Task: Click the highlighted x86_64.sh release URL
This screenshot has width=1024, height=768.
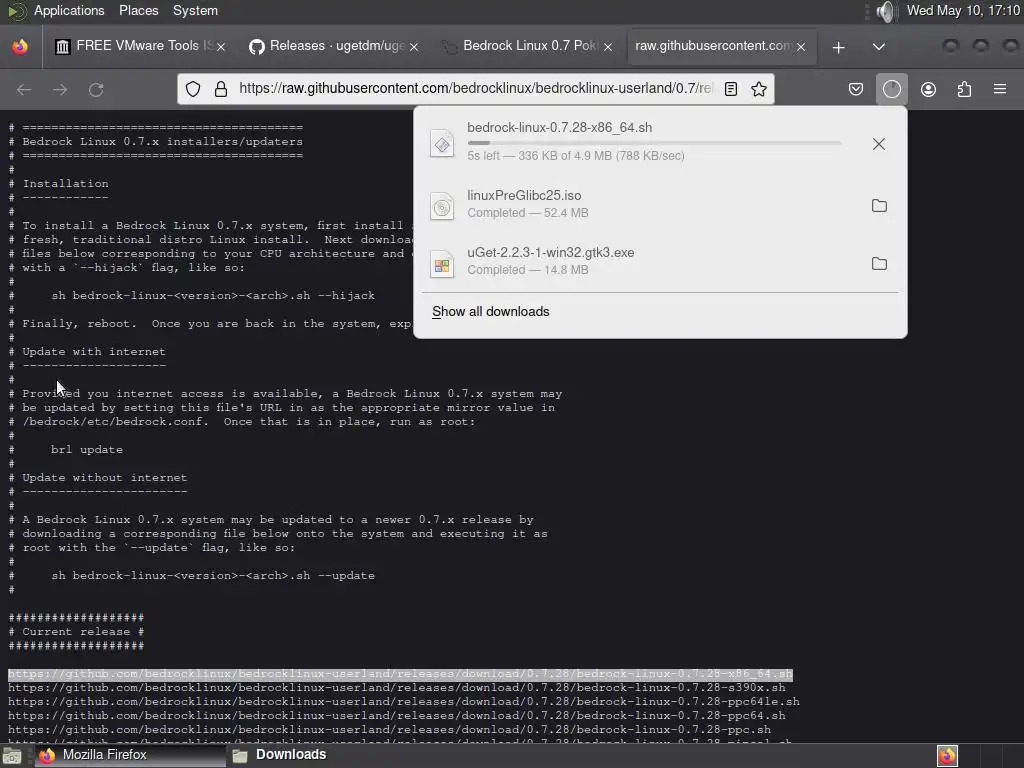Action: [x=400, y=674]
